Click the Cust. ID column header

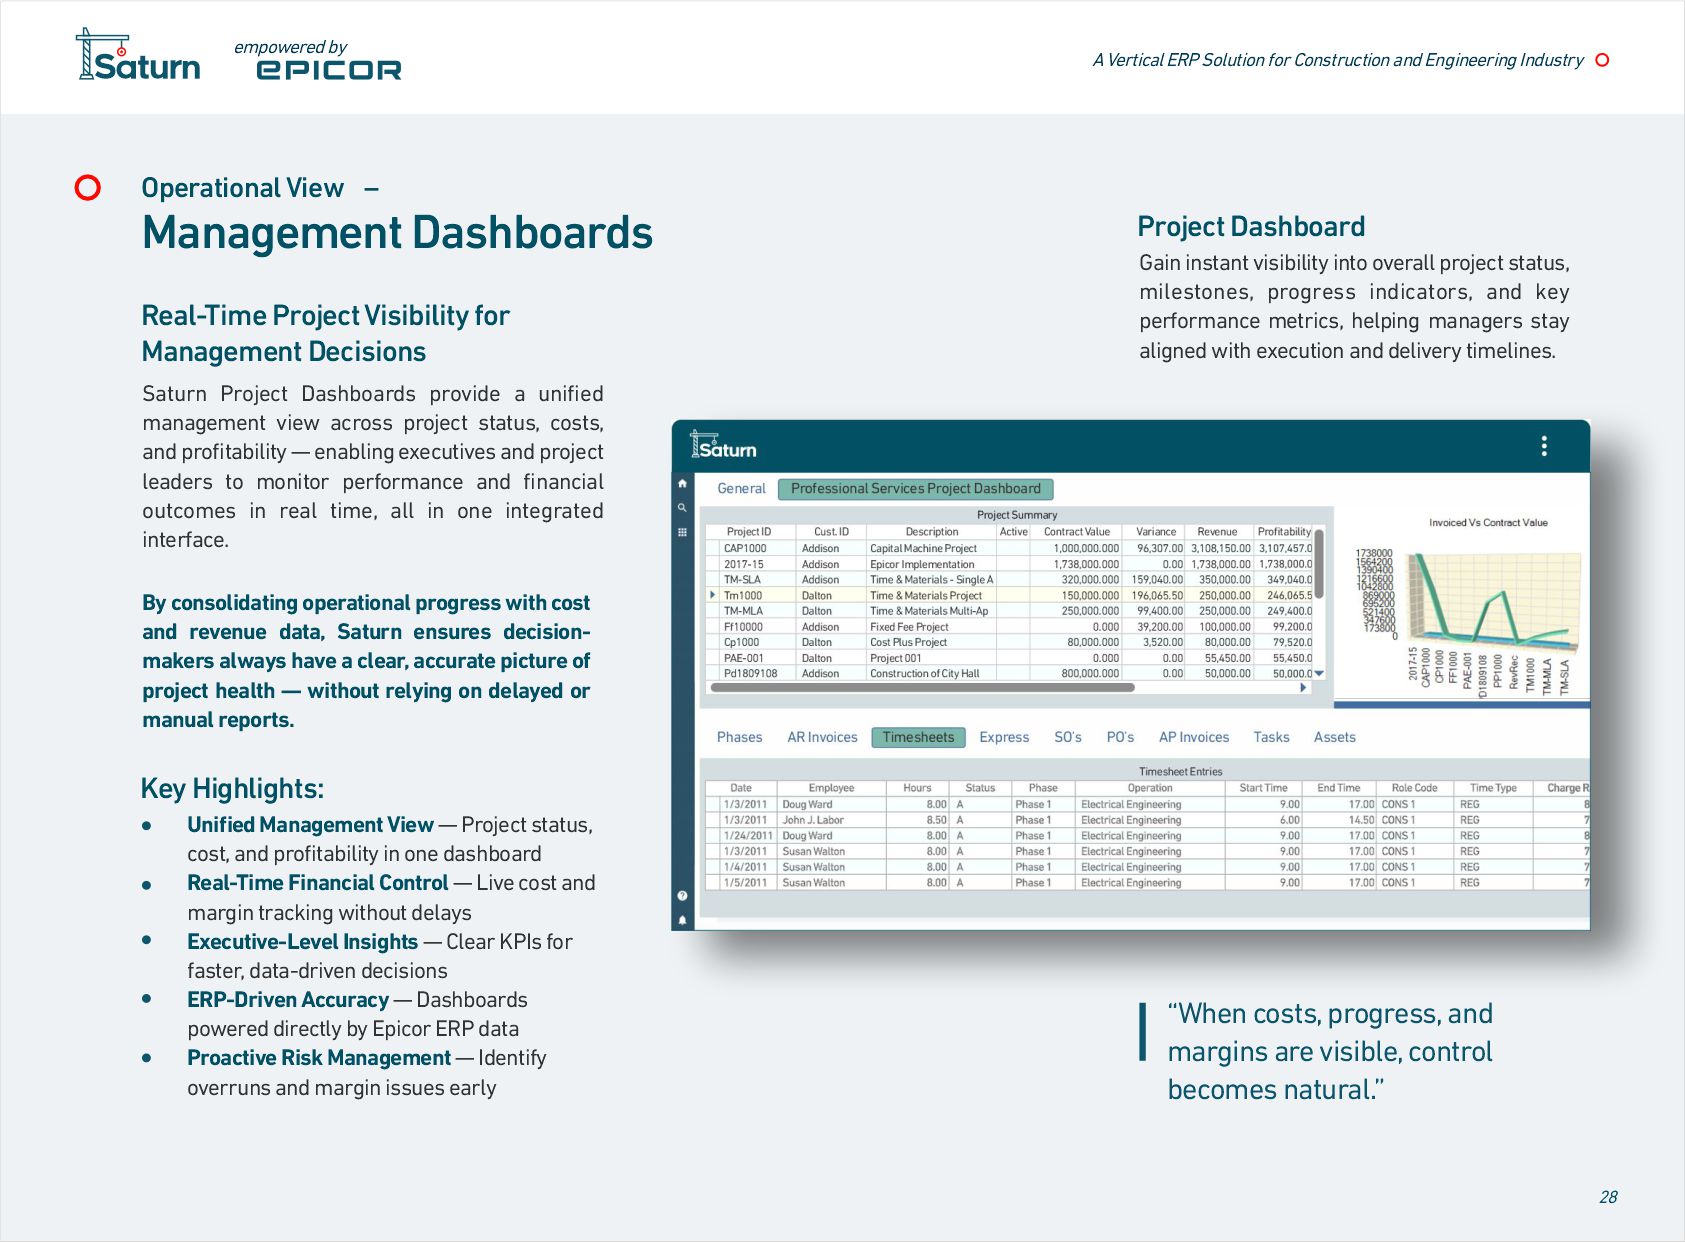tap(831, 532)
